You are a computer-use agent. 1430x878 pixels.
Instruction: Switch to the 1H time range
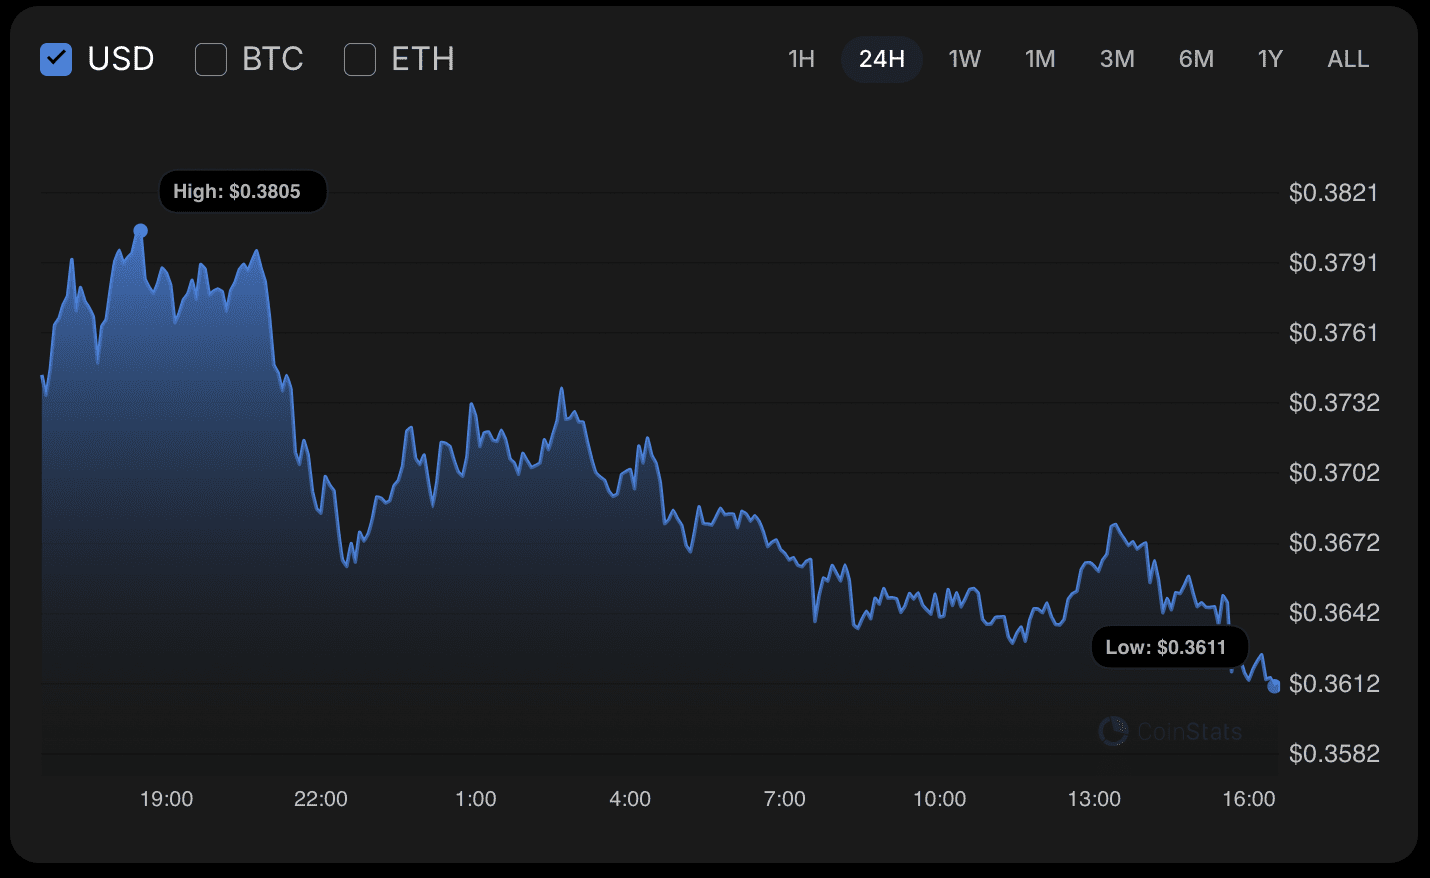[x=801, y=59]
